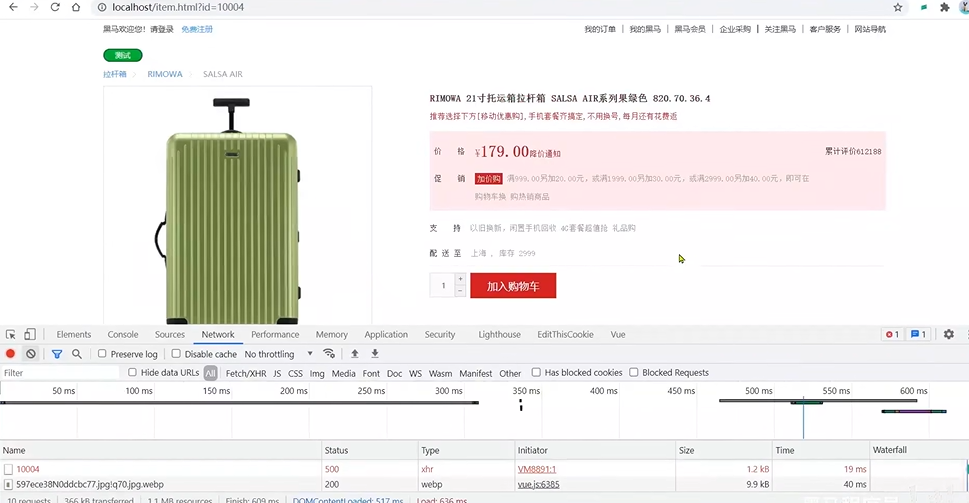Open the Lighthouse tab
The height and width of the screenshot is (503, 969).
499,334
